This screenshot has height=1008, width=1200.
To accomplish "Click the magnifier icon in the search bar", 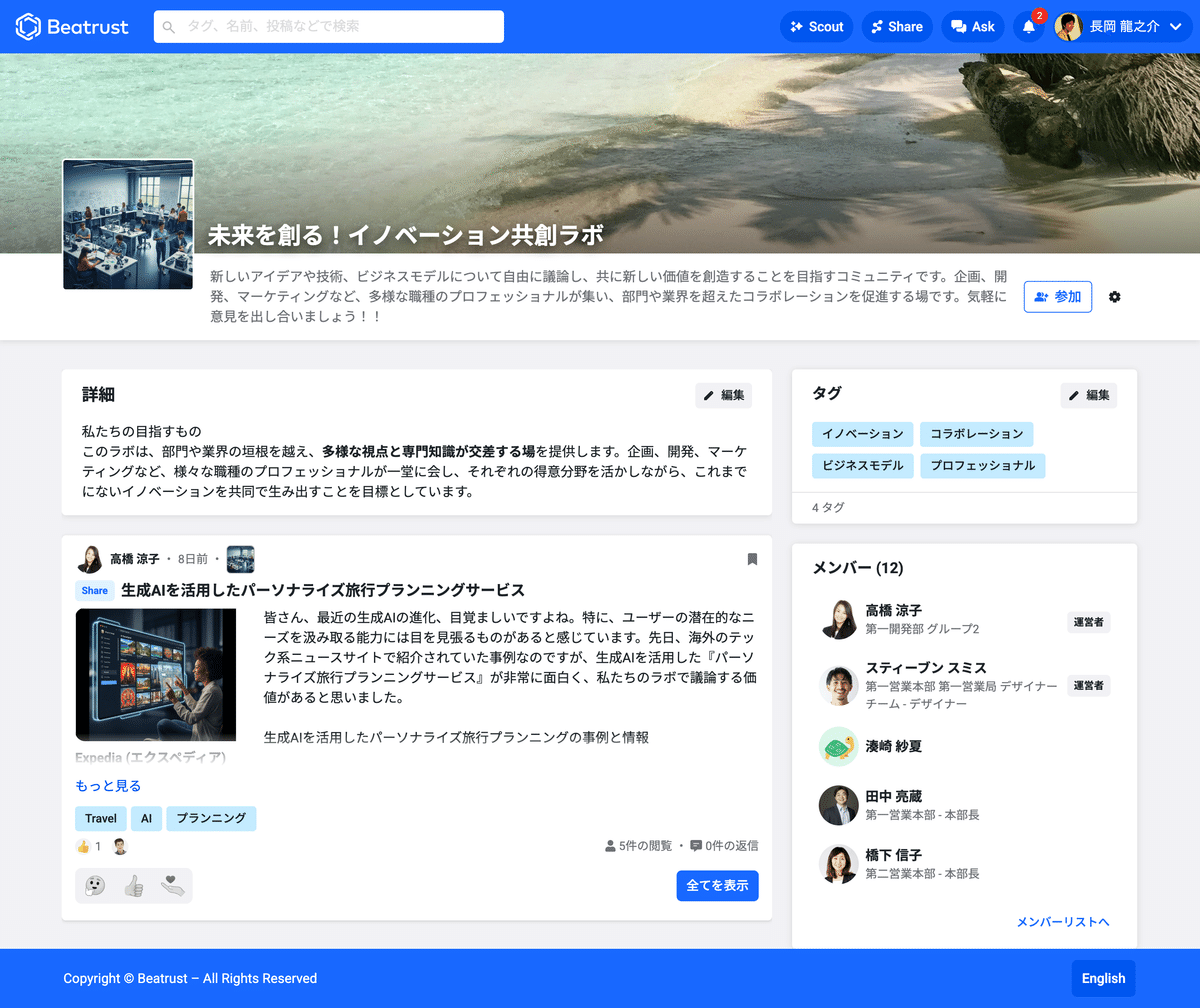I will click(168, 27).
